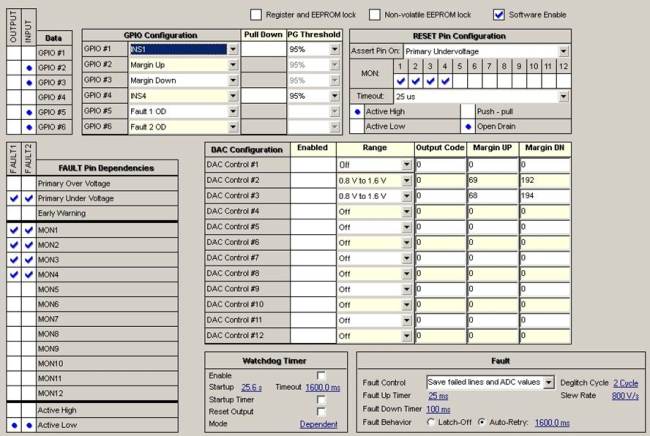
Task: Click the Slew Rate 800 V/s link
Action: click(626, 396)
